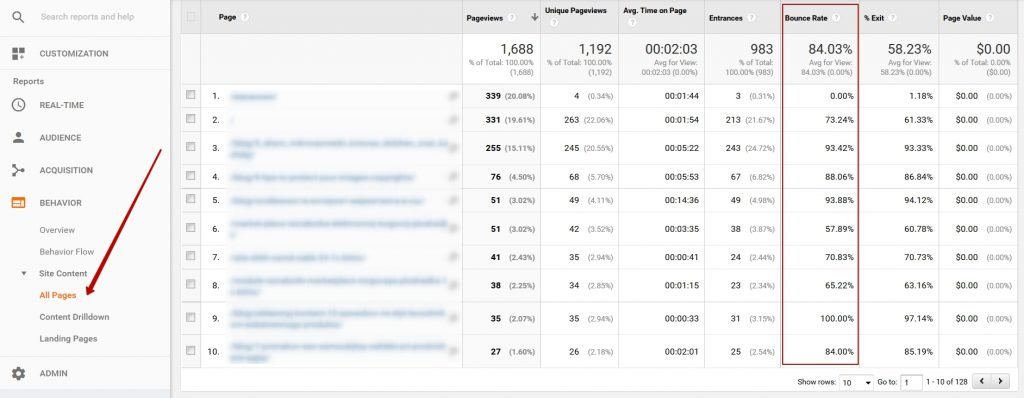Open help tooltip for Page column
Image resolution: width=1024 pixels, height=398 pixels.
(x=244, y=17)
